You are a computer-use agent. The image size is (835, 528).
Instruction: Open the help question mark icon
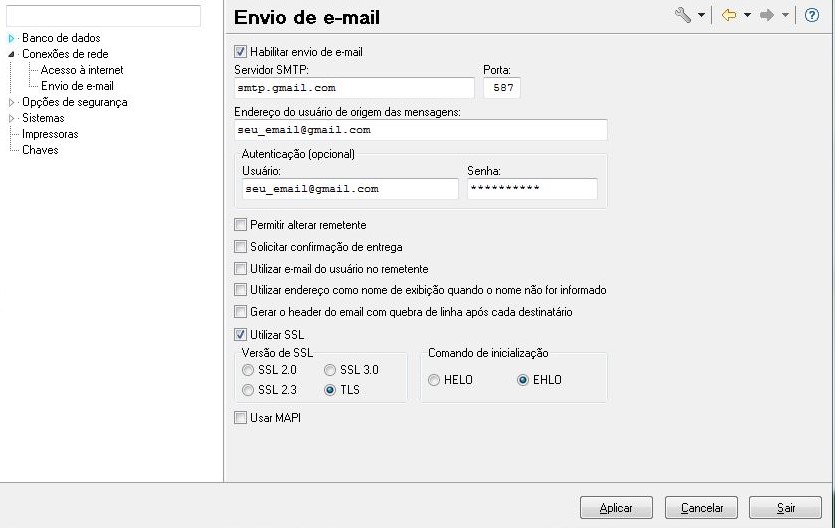812,15
